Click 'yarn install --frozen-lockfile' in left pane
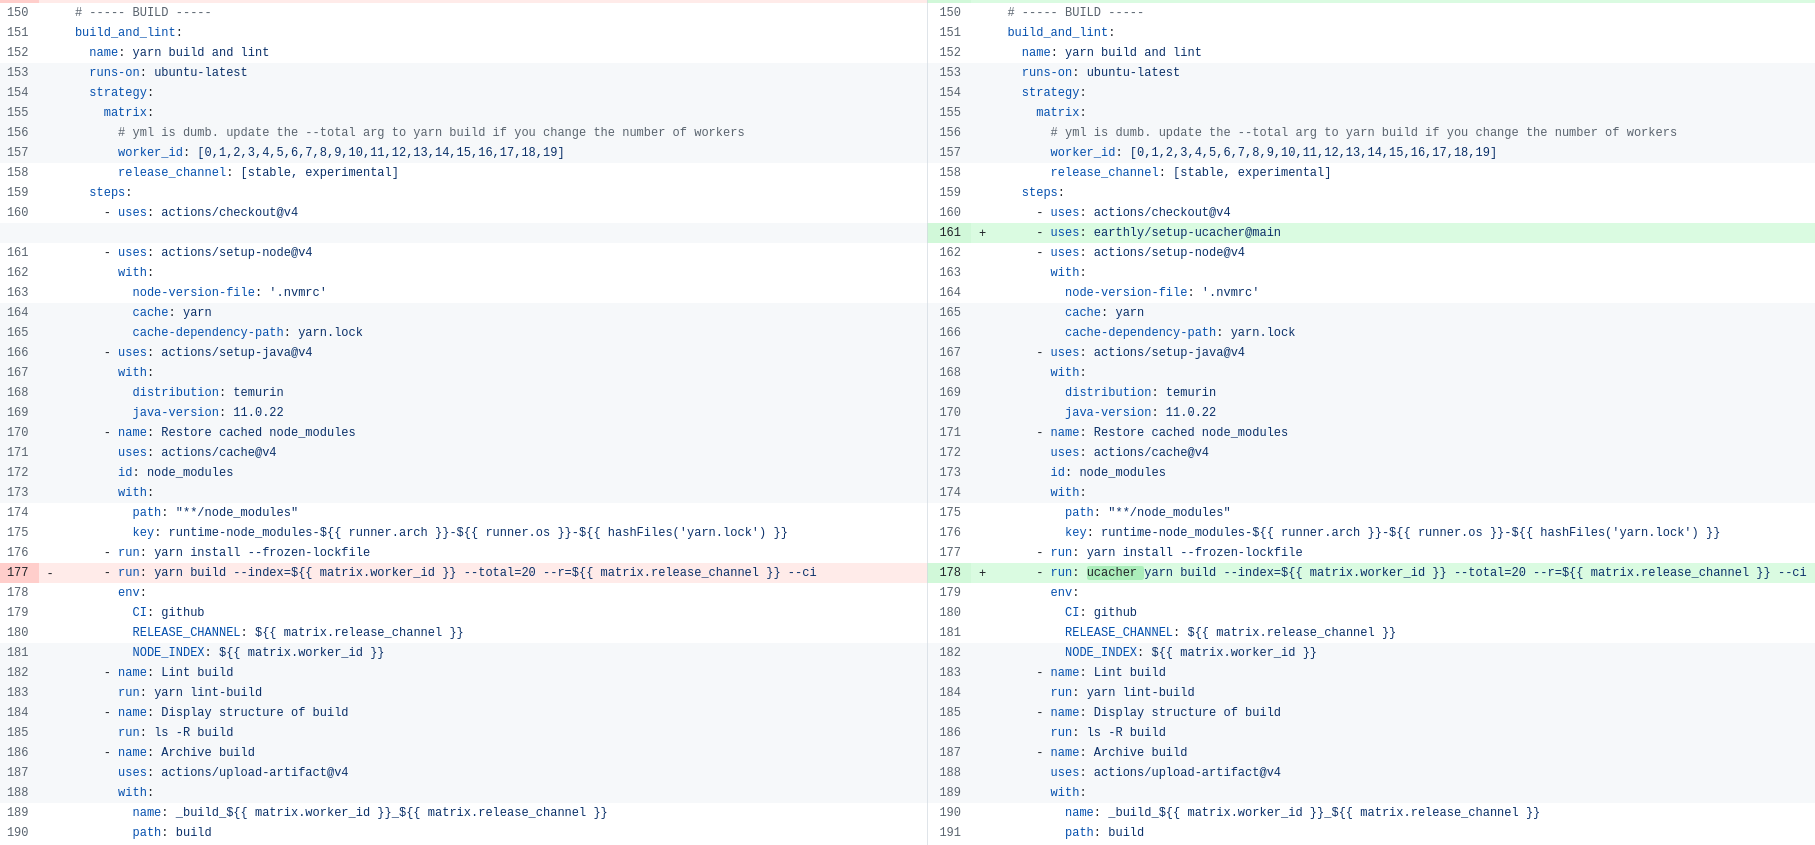This screenshot has height=845, width=1815. click(262, 552)
